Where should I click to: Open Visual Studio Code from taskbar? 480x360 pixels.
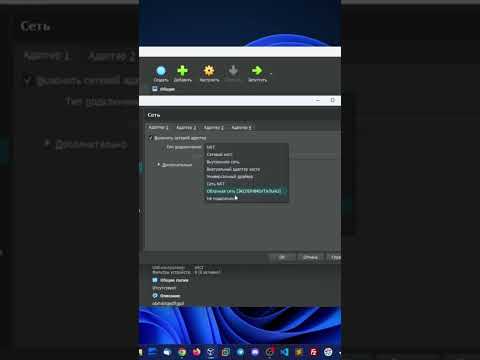284,352
